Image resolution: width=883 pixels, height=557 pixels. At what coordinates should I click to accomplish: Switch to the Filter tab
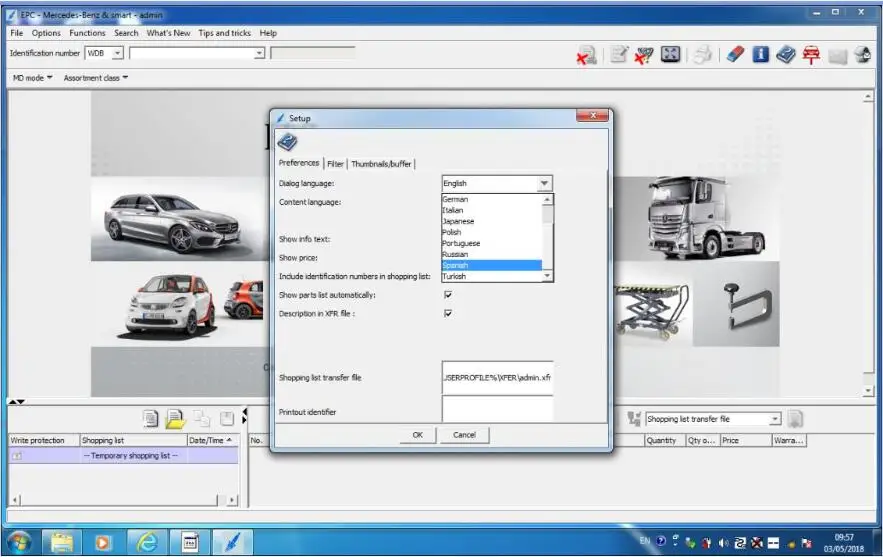(x=335, y=164)
